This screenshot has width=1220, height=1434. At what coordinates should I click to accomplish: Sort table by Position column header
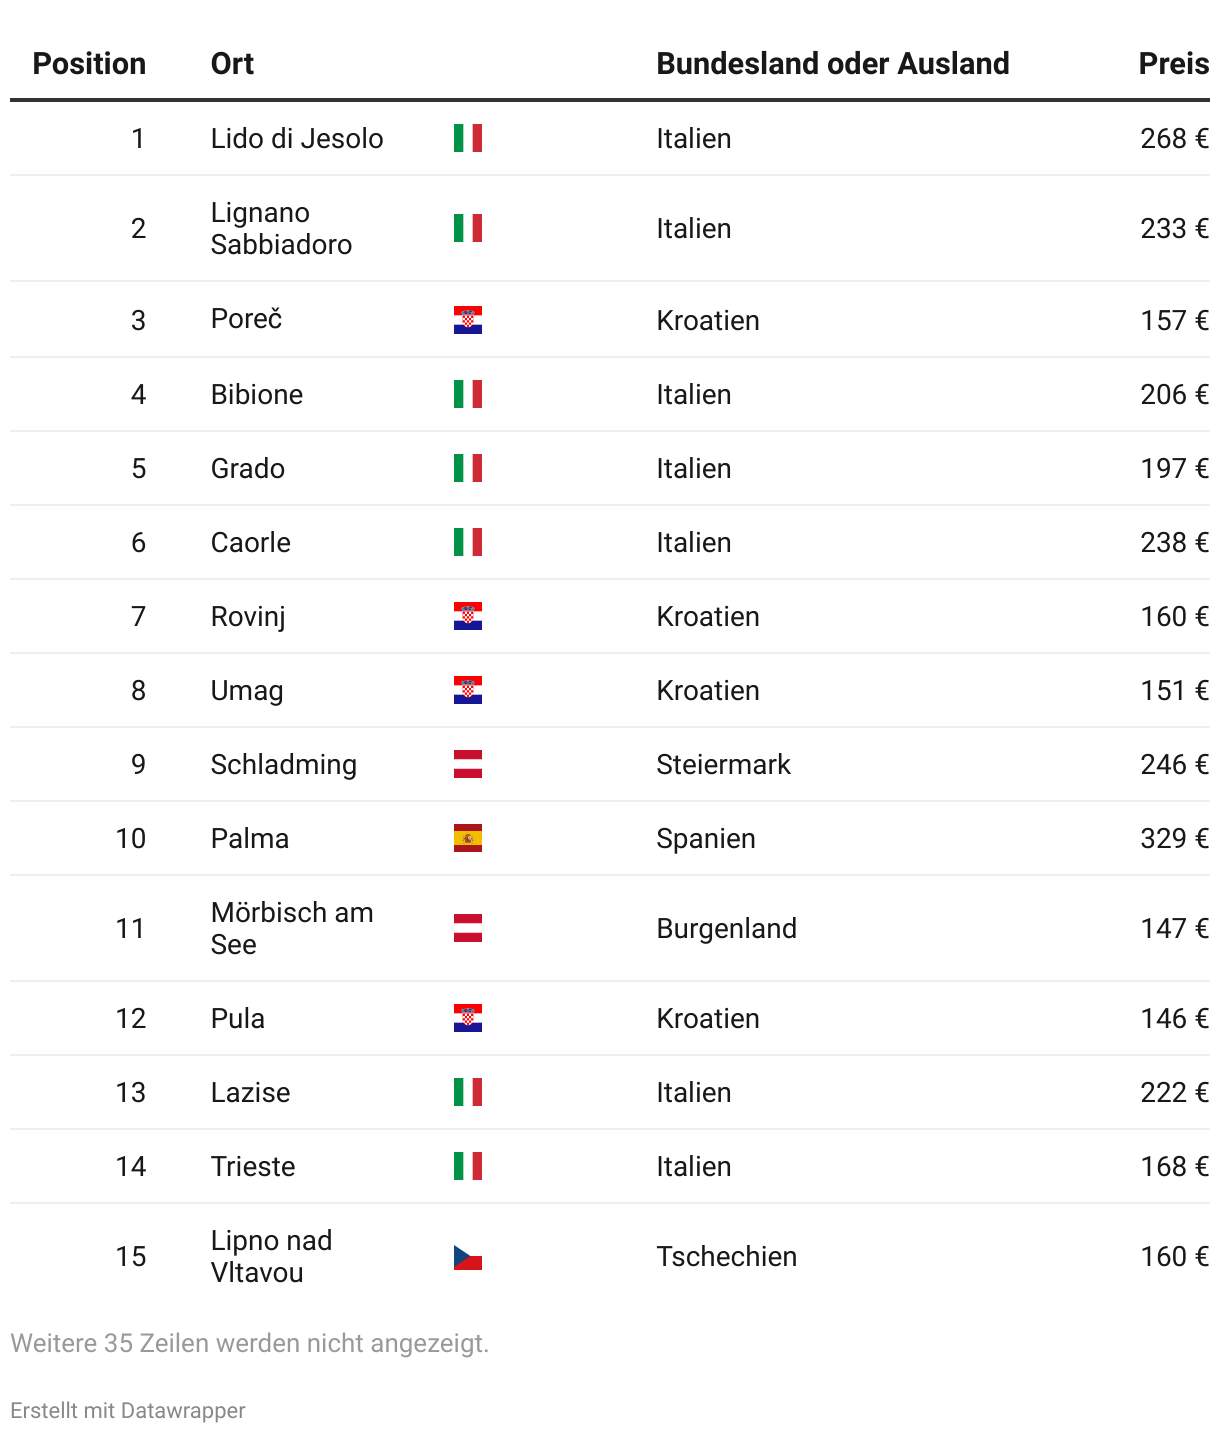[x=89, y=64]
